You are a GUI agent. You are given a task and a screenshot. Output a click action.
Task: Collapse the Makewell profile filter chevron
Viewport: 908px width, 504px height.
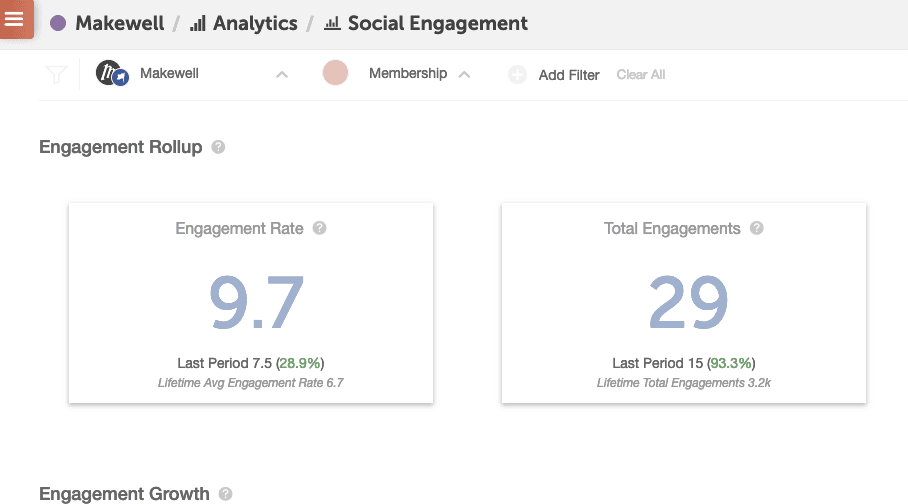tap(282, 74)
